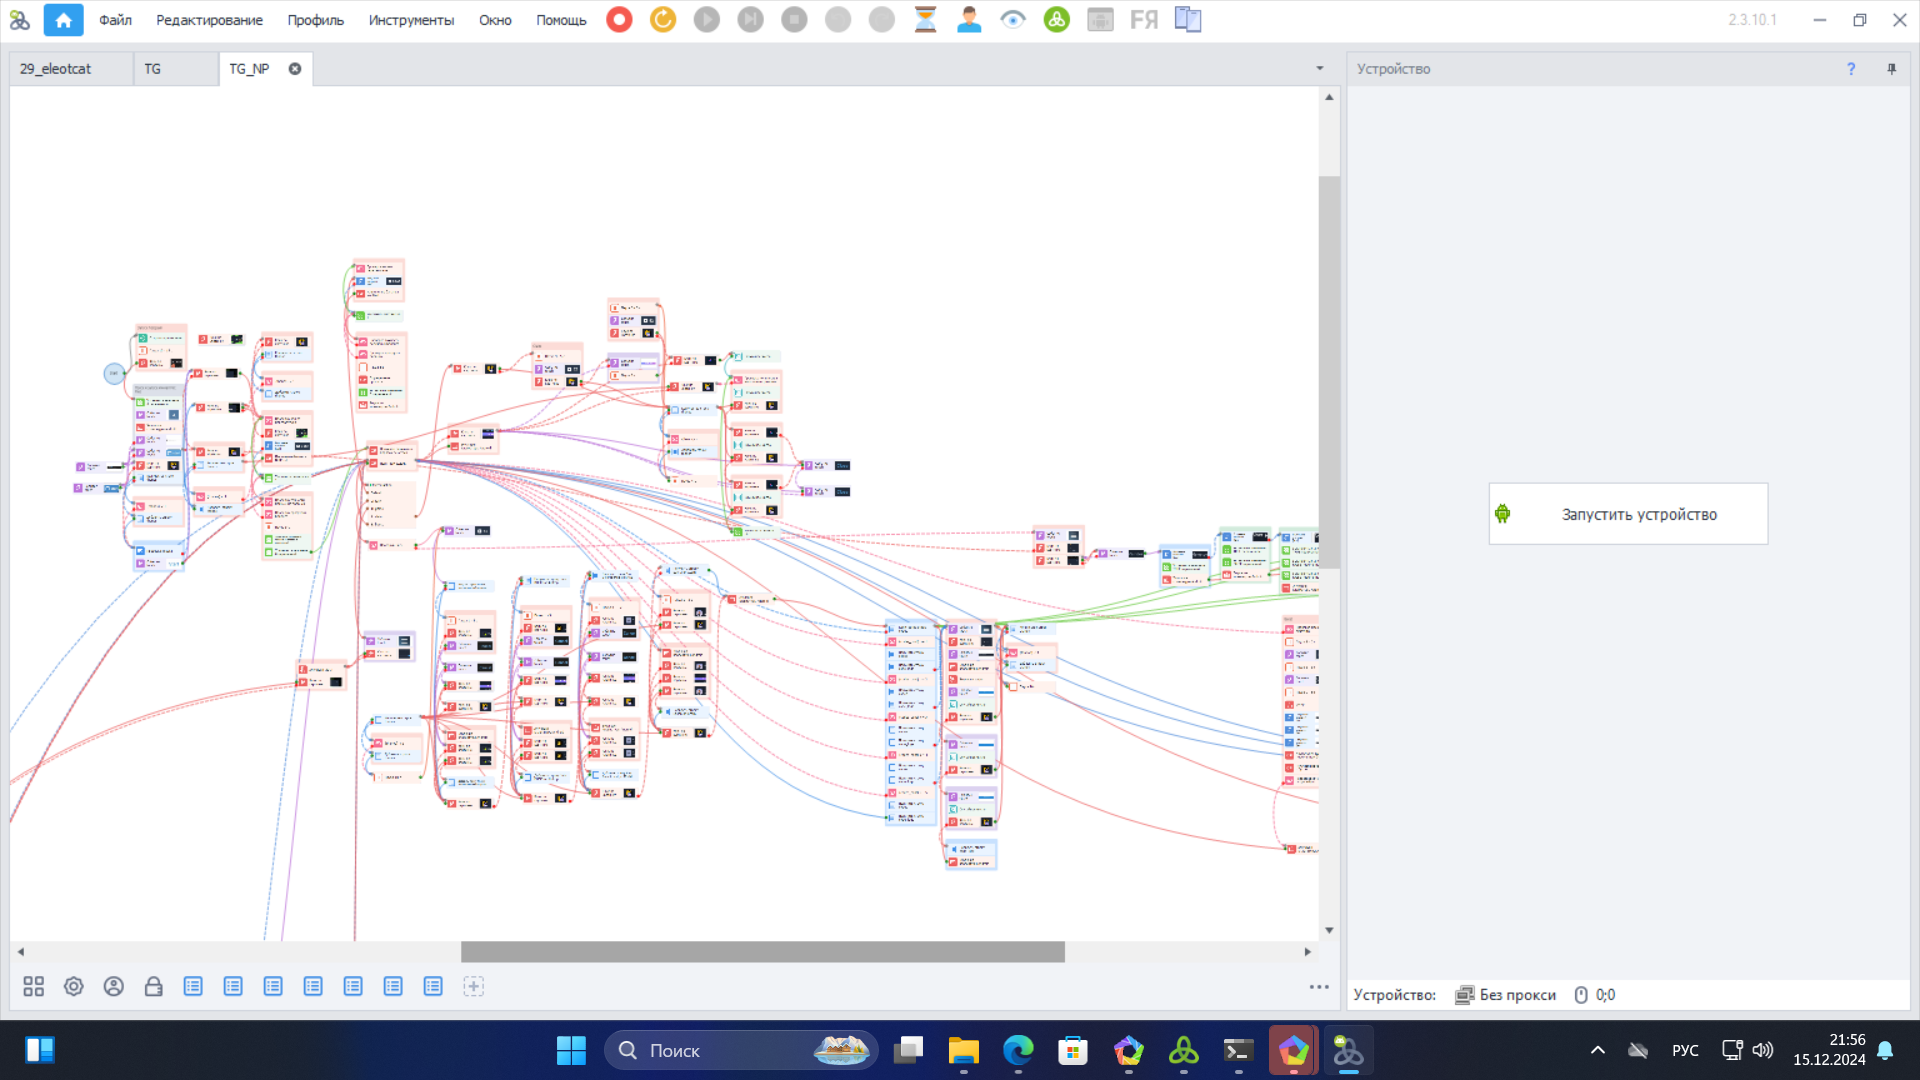Image resolution: width=1920 pixels, height=1080 pixels.
Task: Open the settings gear icon at bottom
Action: pyautogui.click(x=73, y=987)
